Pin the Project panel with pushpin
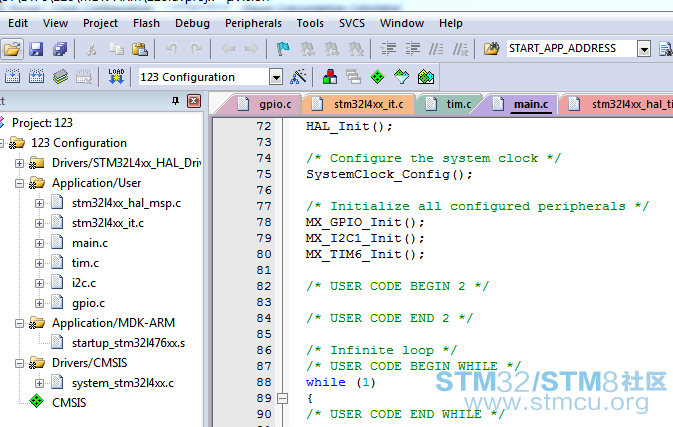Image resolution: width=673 pixels, height=427 pixels. tap(175, 101)
